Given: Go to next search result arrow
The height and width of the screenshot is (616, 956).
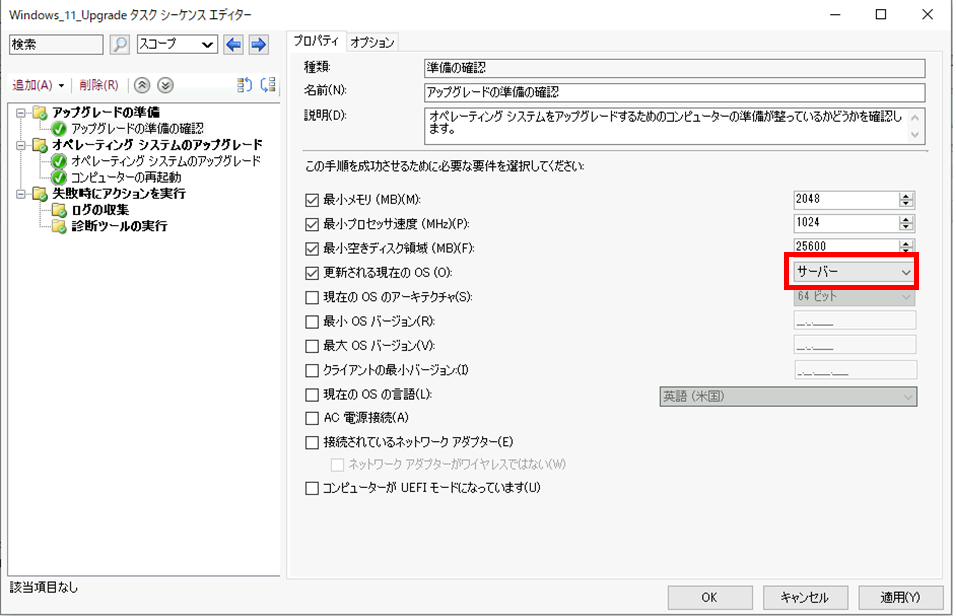Looking at the screenshot, I should 259,45.
